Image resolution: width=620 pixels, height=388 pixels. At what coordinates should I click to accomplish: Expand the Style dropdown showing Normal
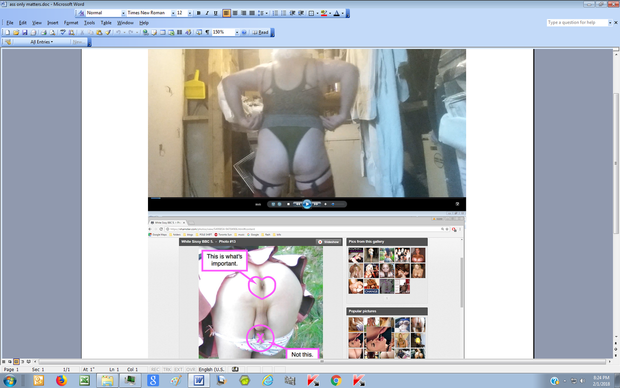click(123, 13)
